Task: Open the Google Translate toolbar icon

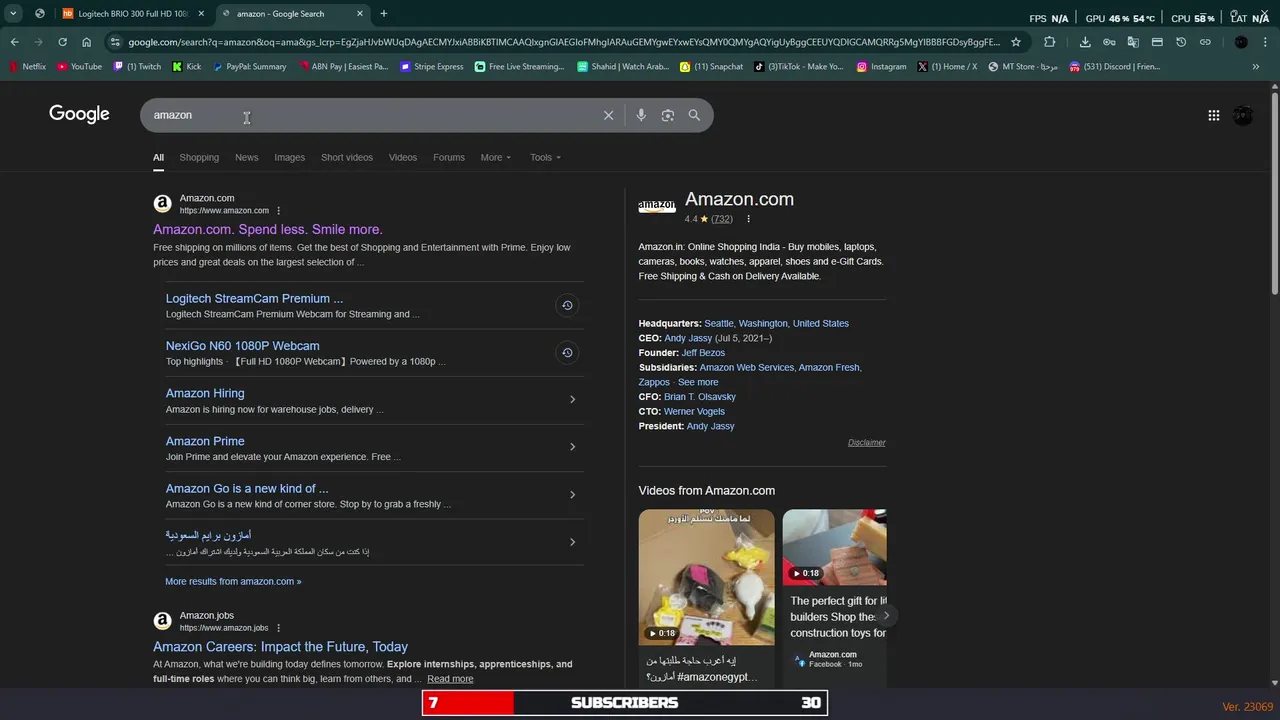Action: click(1133, 42)
